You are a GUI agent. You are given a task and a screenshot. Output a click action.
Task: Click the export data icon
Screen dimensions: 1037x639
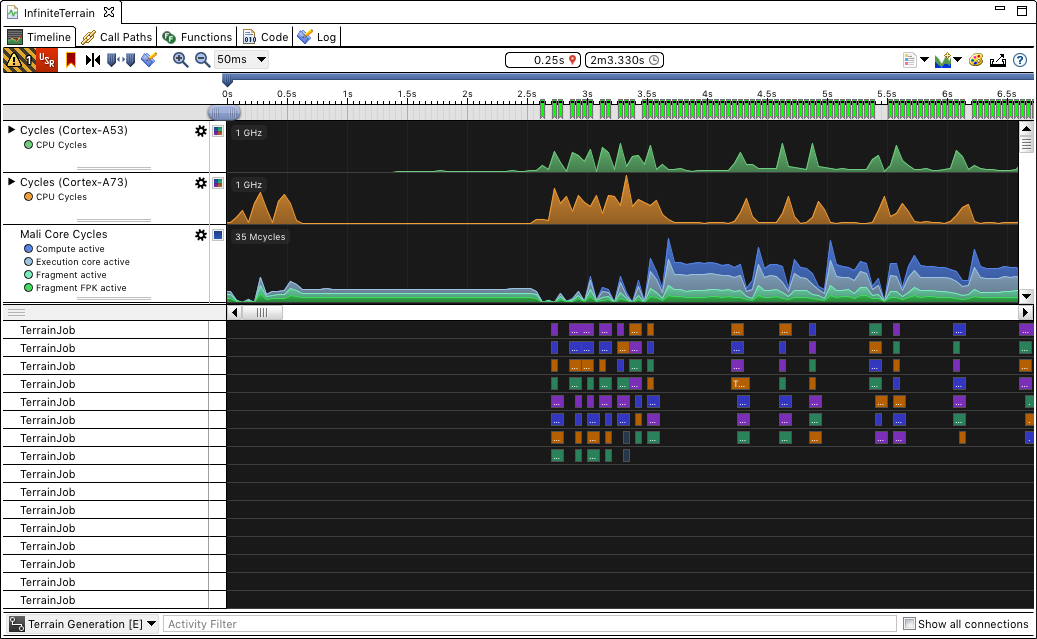[998, 60]
